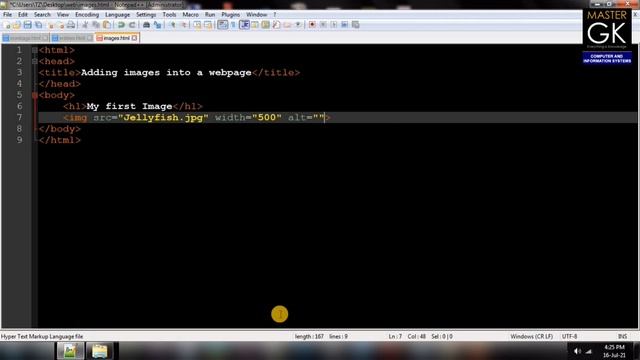
Task: Close the current document via the Close toolbar icon
Action: tap(51, 25)
